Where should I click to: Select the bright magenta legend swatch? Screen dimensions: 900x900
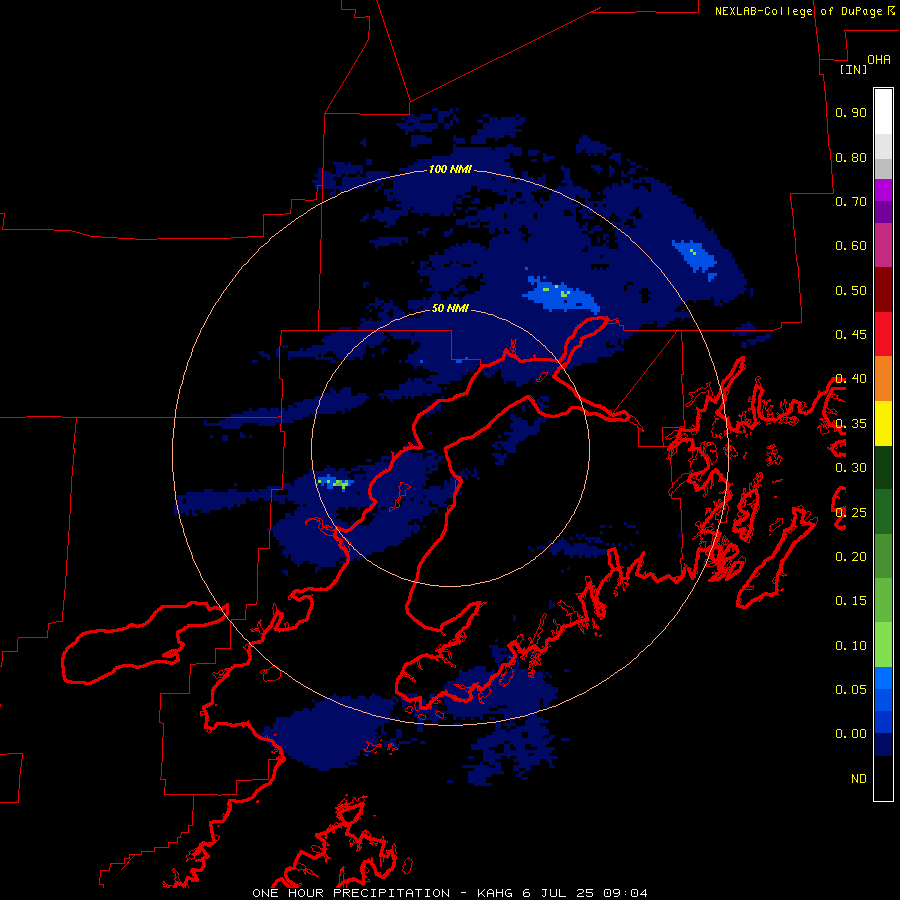(883, 190)
